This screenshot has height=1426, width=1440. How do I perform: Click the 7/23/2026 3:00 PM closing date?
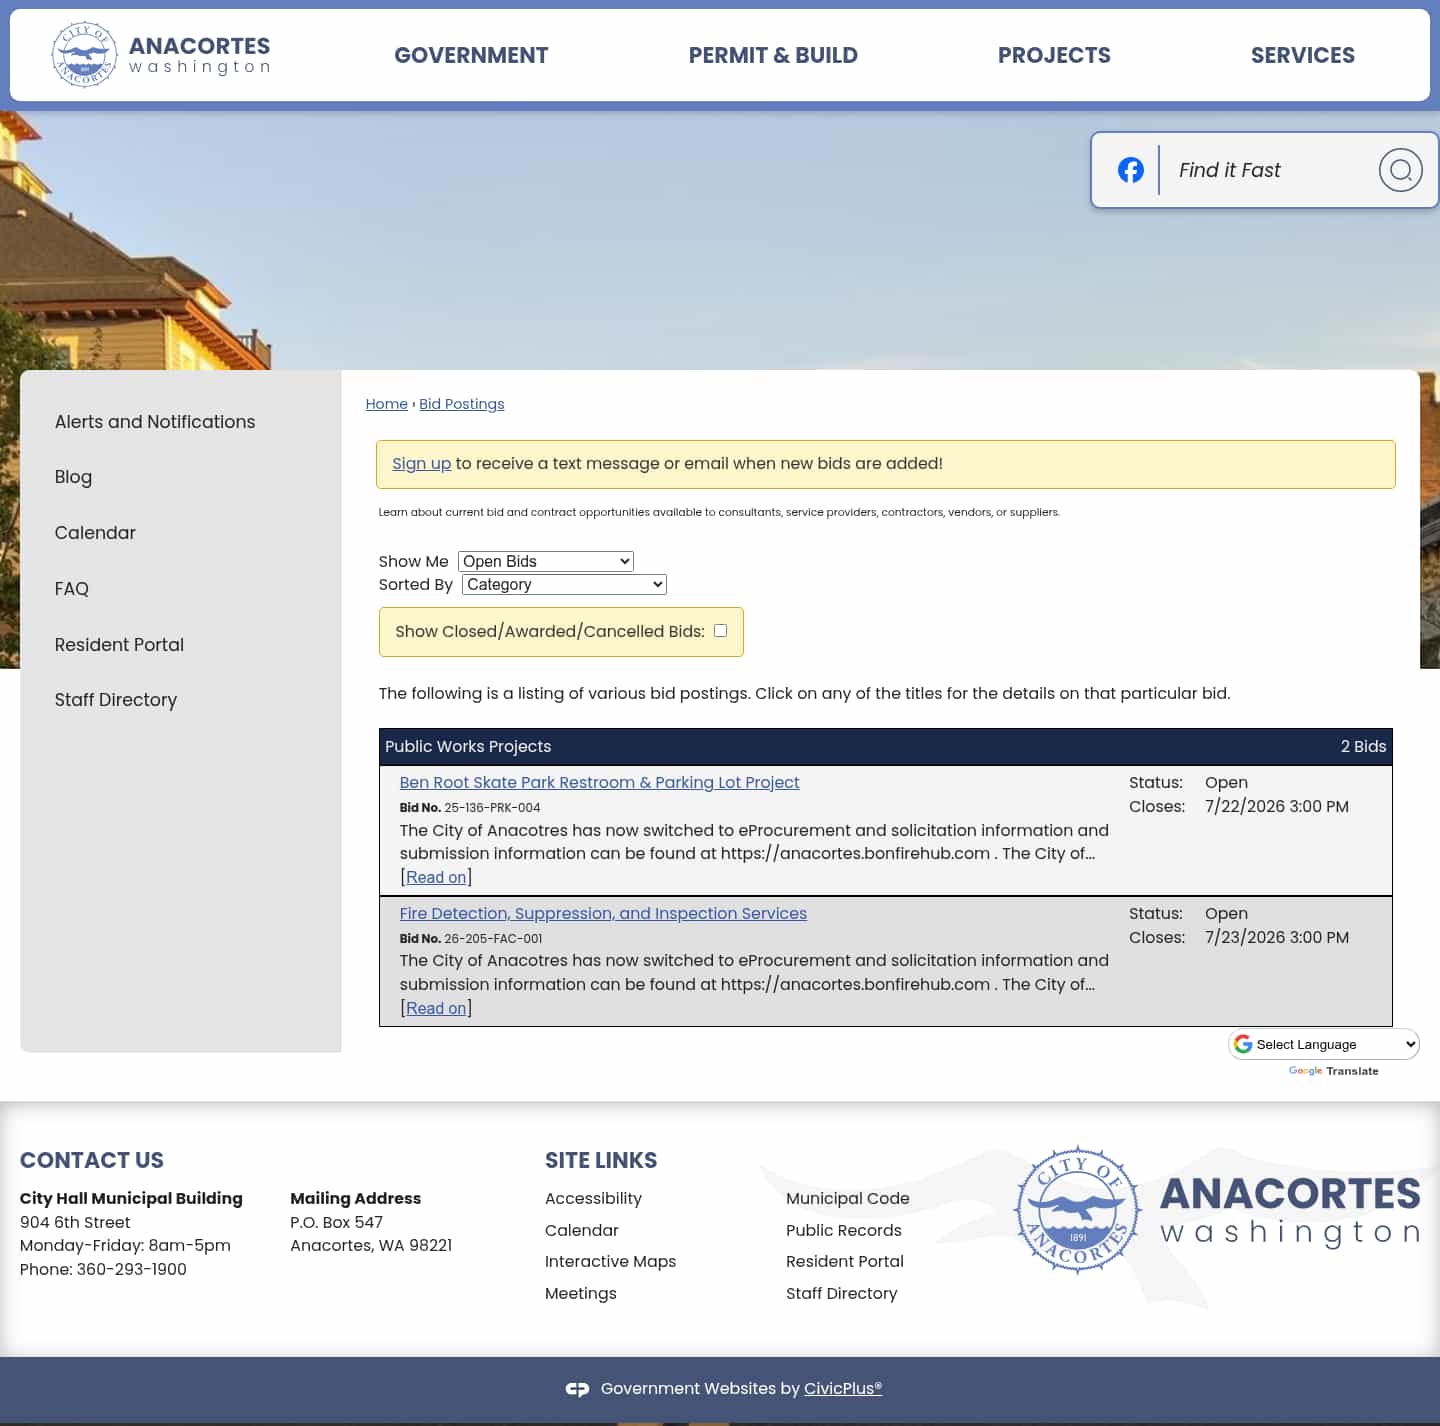(1276, 937)
